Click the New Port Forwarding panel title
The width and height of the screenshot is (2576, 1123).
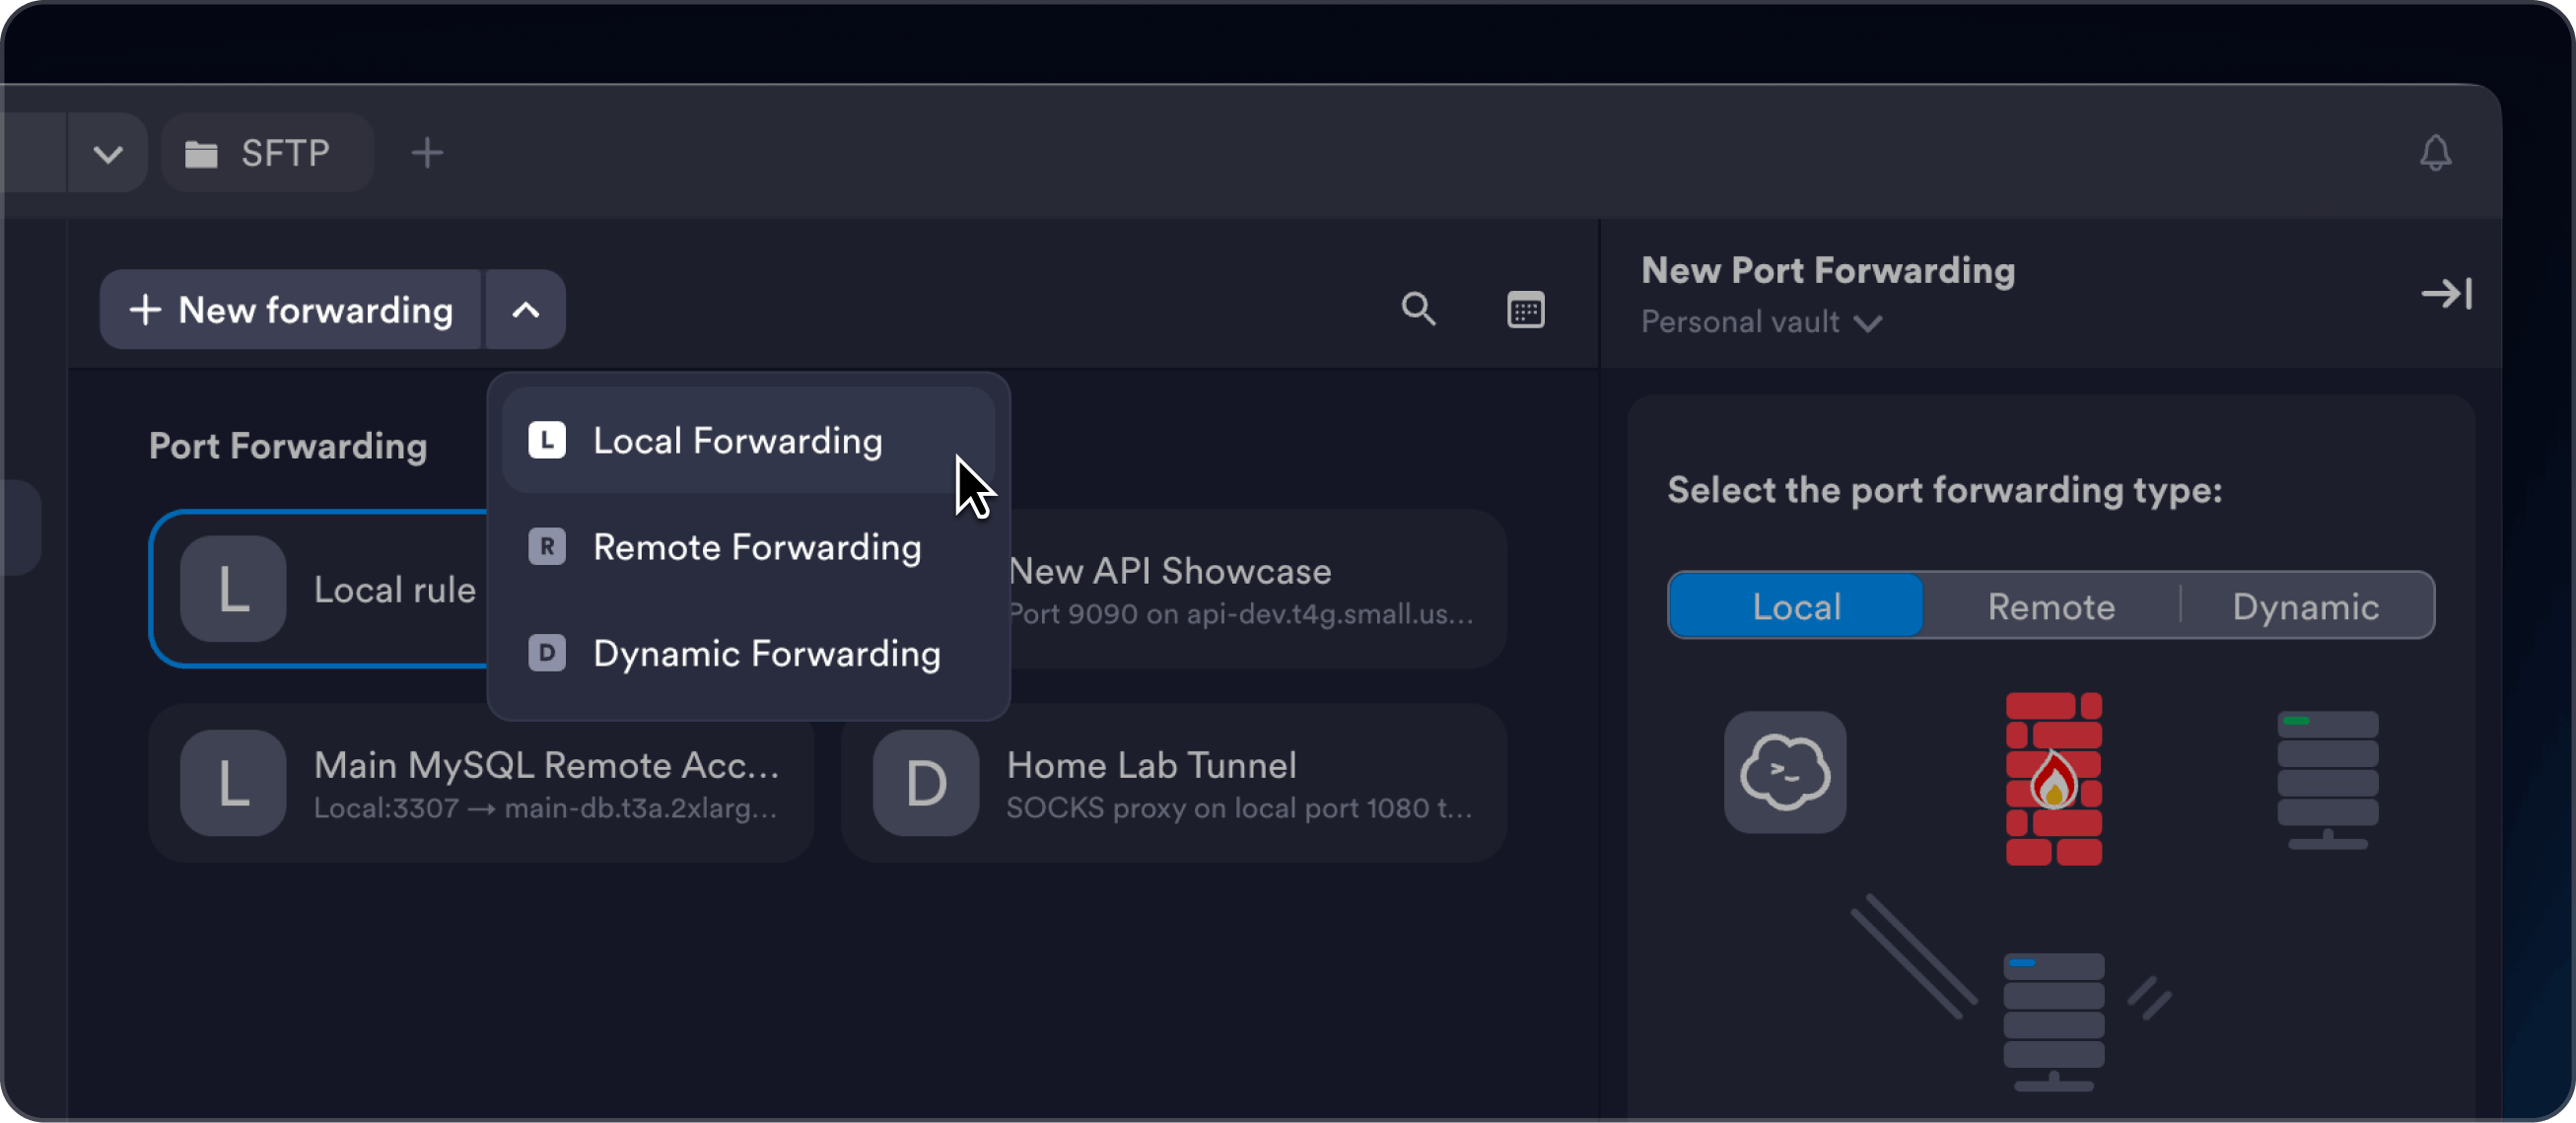tap(1828, 270)
